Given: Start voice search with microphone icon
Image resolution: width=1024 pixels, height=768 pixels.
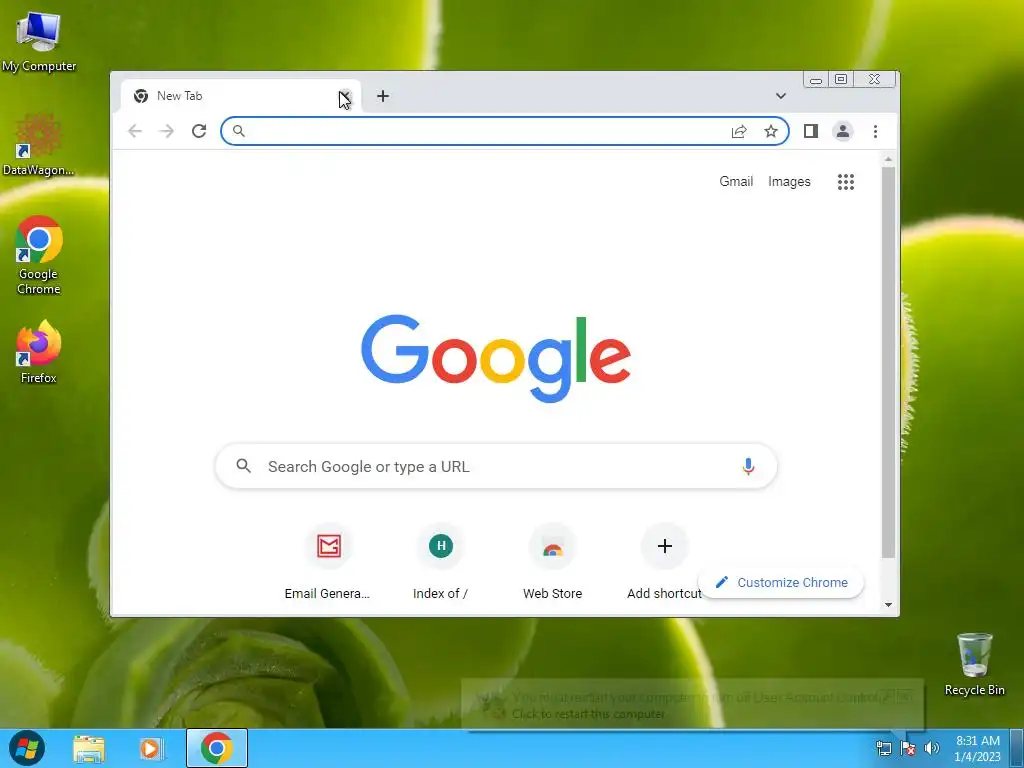Looking at the screenshot, I should (748, 466).
